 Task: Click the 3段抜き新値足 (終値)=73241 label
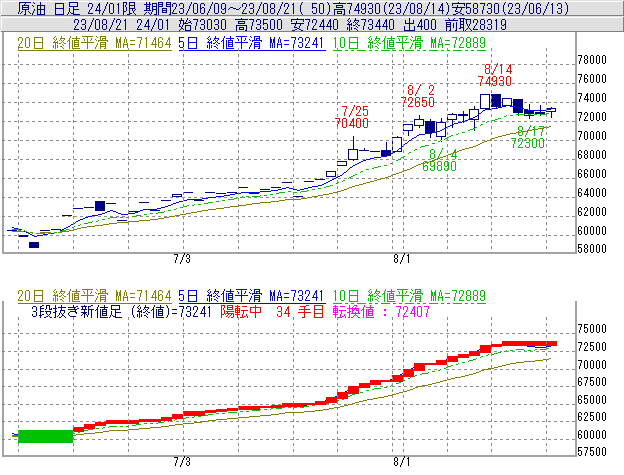(x=121, y=311)
